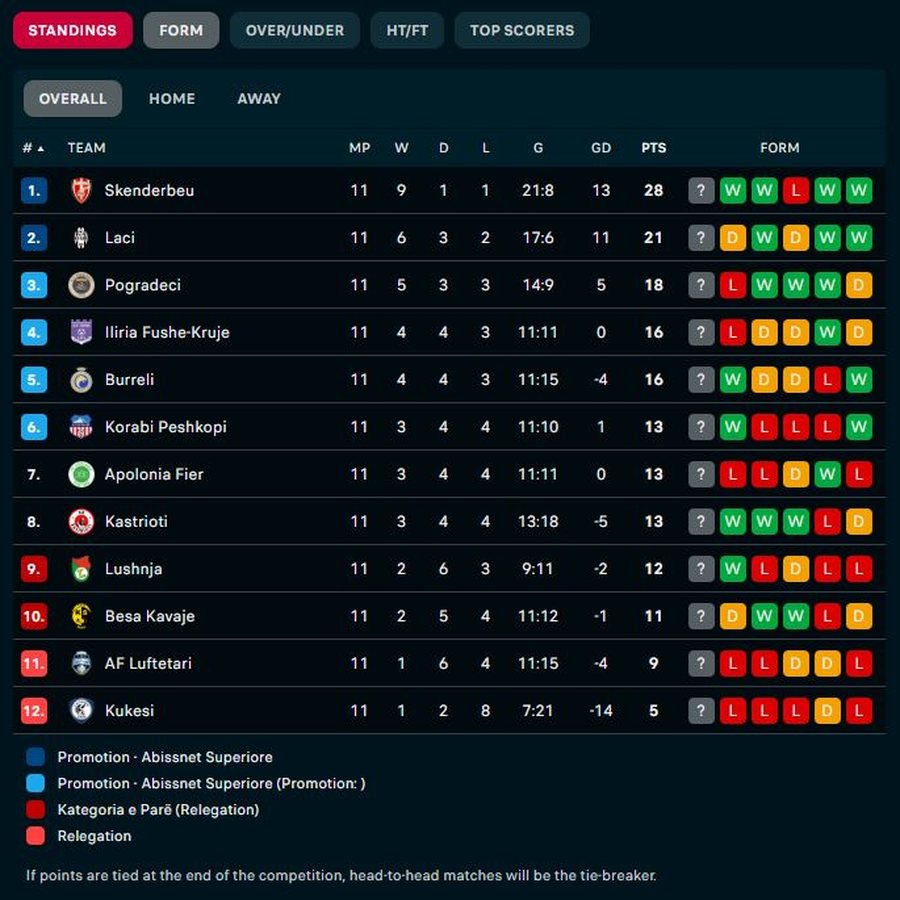Click the Laci club logo
This screenshot has height=900, width=900.
click(x=81, y=238)
